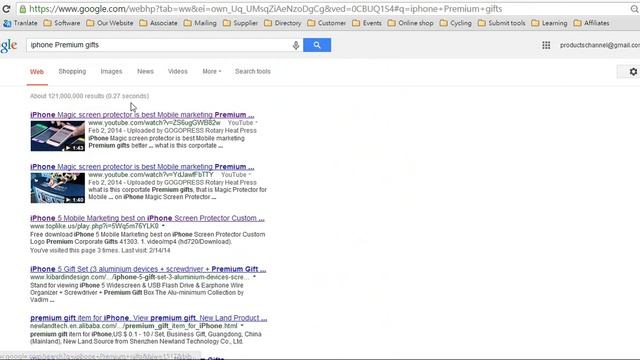This screenshot has height=360, width=640.
Task: Click the Google logo
Action: coord(9,46)
